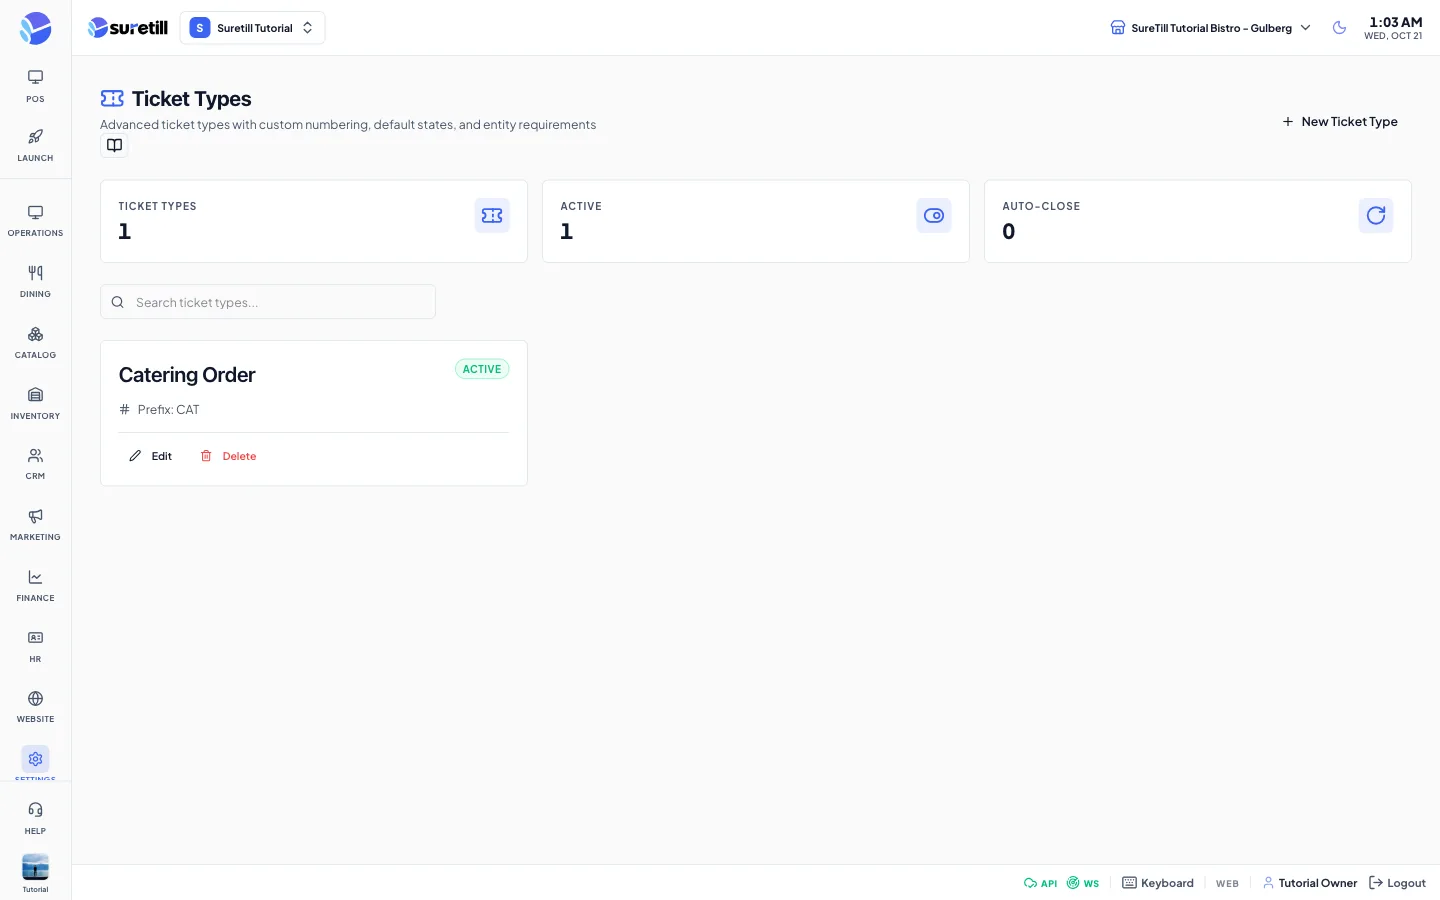Click the API status indicator

tap(1040, 883)
